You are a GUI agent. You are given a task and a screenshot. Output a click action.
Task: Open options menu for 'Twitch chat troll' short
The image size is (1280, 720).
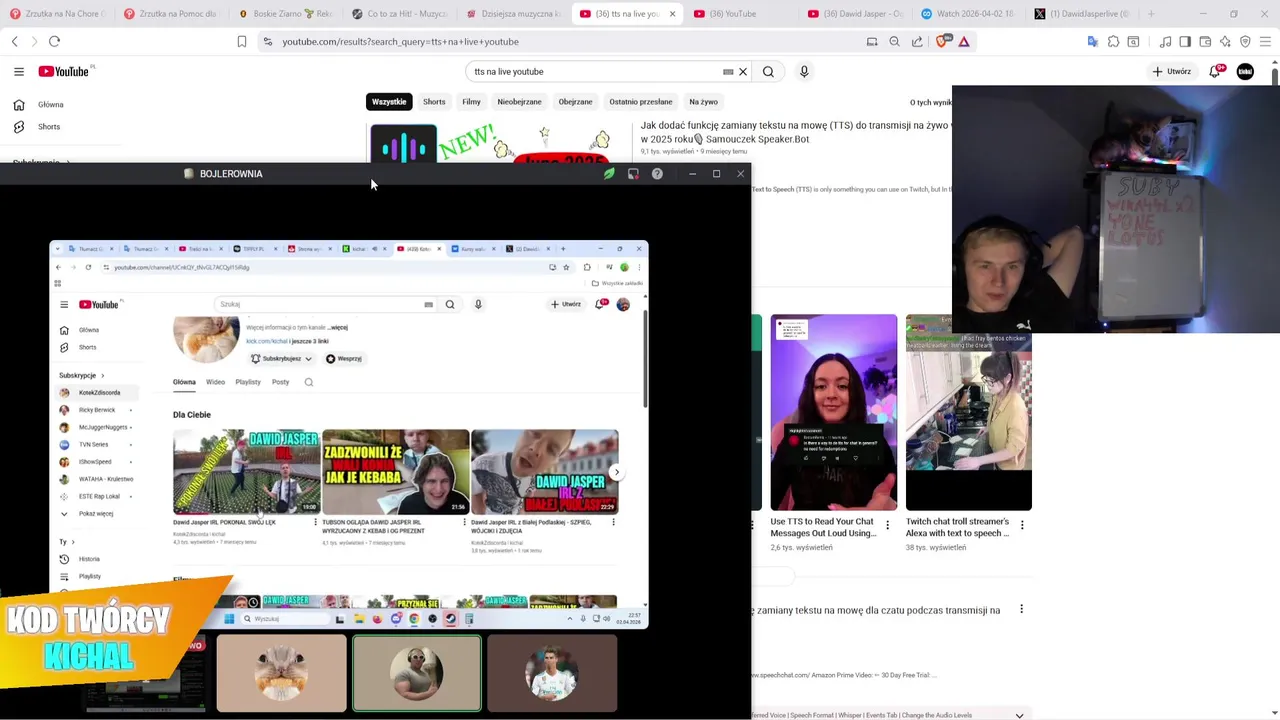[x=1021, y=523]
